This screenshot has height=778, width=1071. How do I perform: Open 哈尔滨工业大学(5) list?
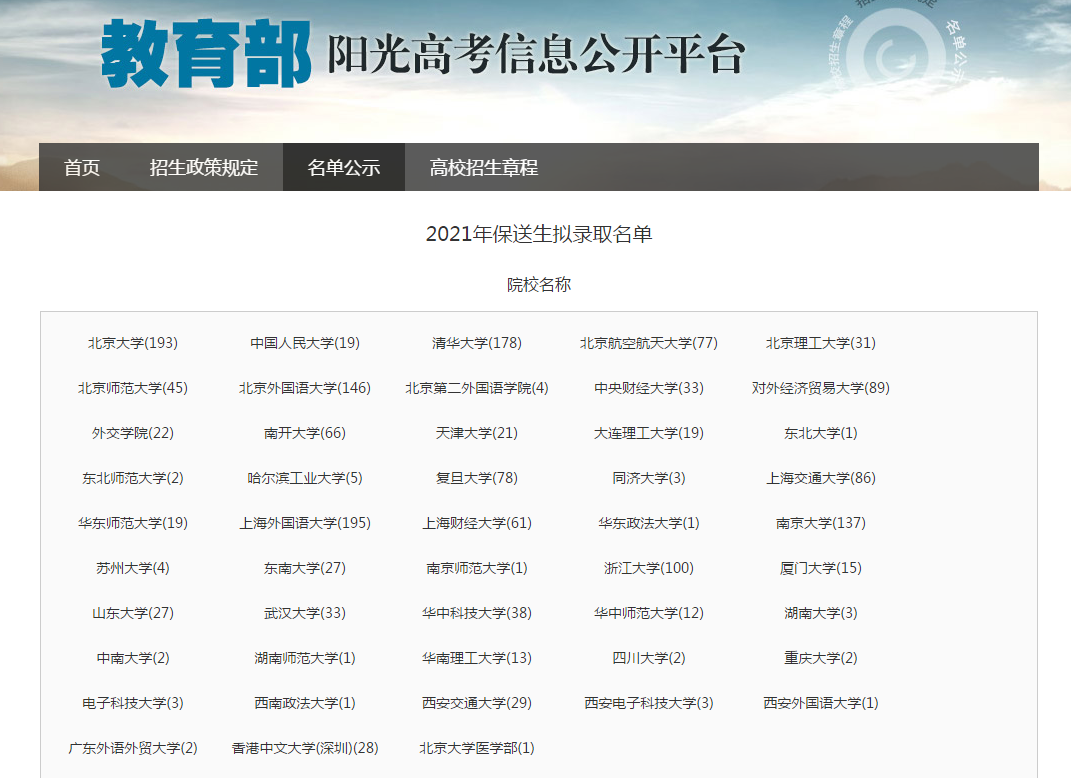pos(305,478)
